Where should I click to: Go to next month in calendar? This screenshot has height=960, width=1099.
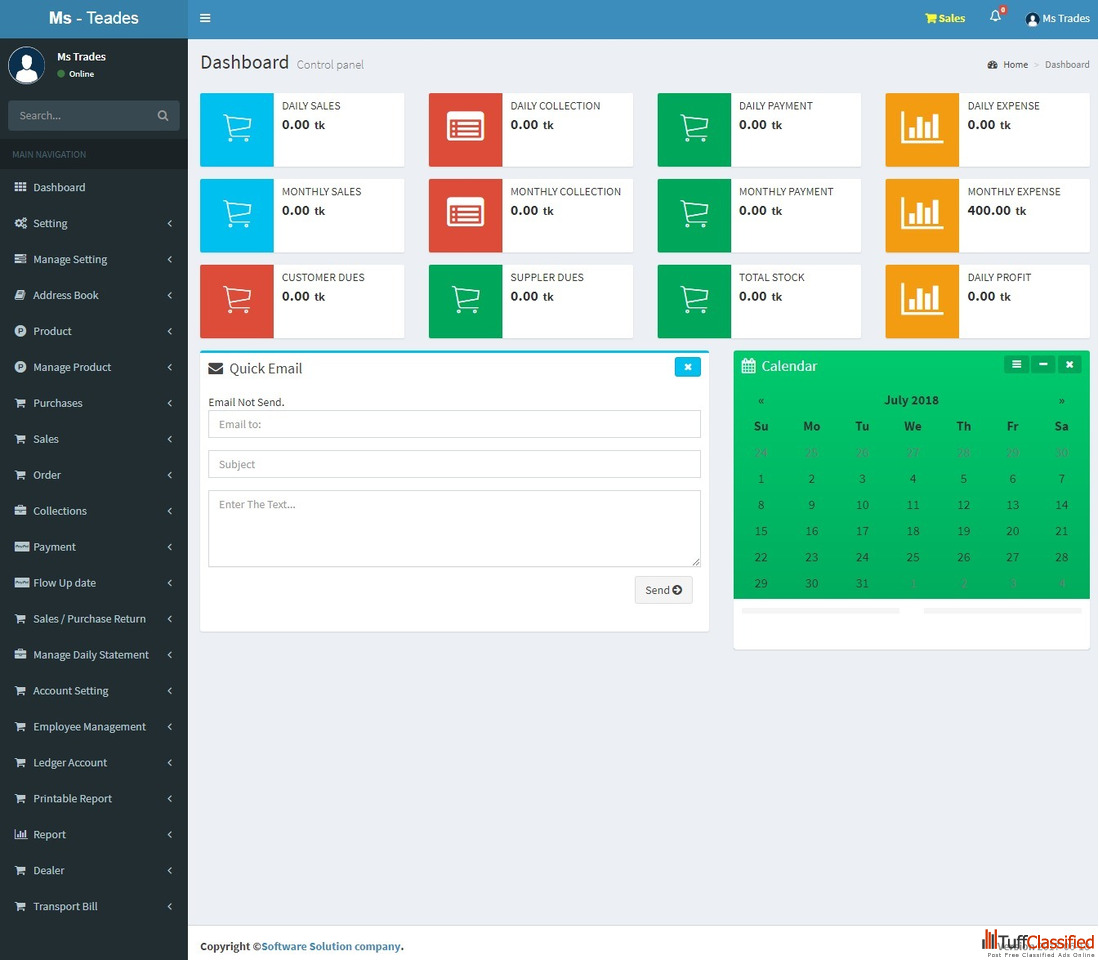coord(1061,400)
